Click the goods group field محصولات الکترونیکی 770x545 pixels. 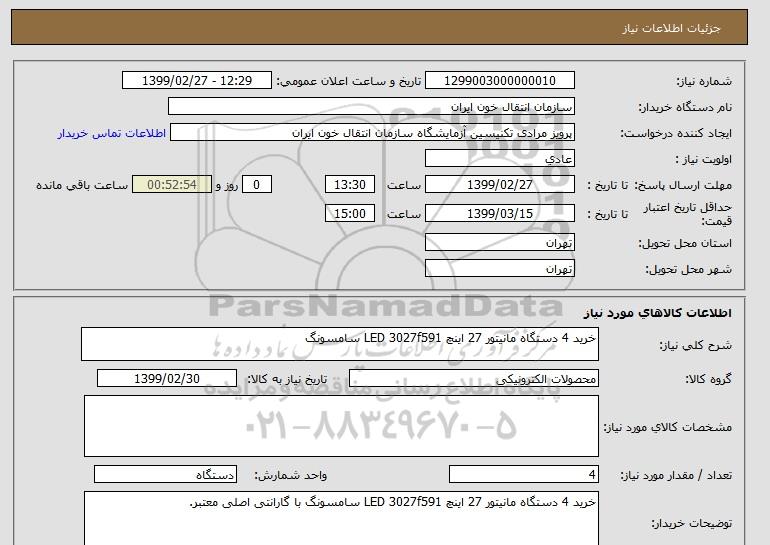tap(473, 379)
